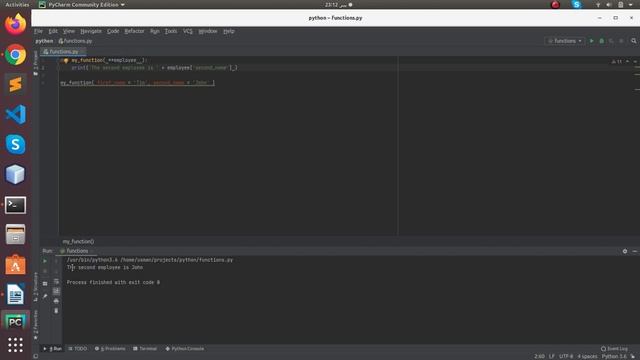640x360 pixels.
Task: Open the TODO tool window
Action: pyautogui.click(x=78, y=349)
